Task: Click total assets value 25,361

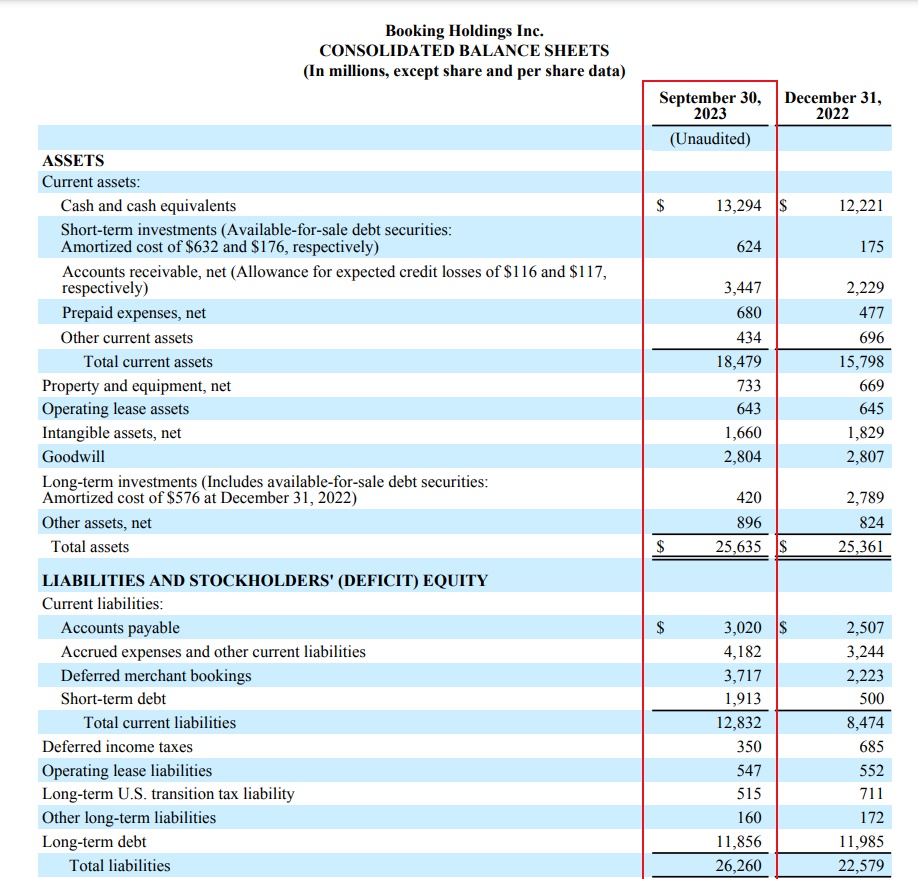Action: 861,547
